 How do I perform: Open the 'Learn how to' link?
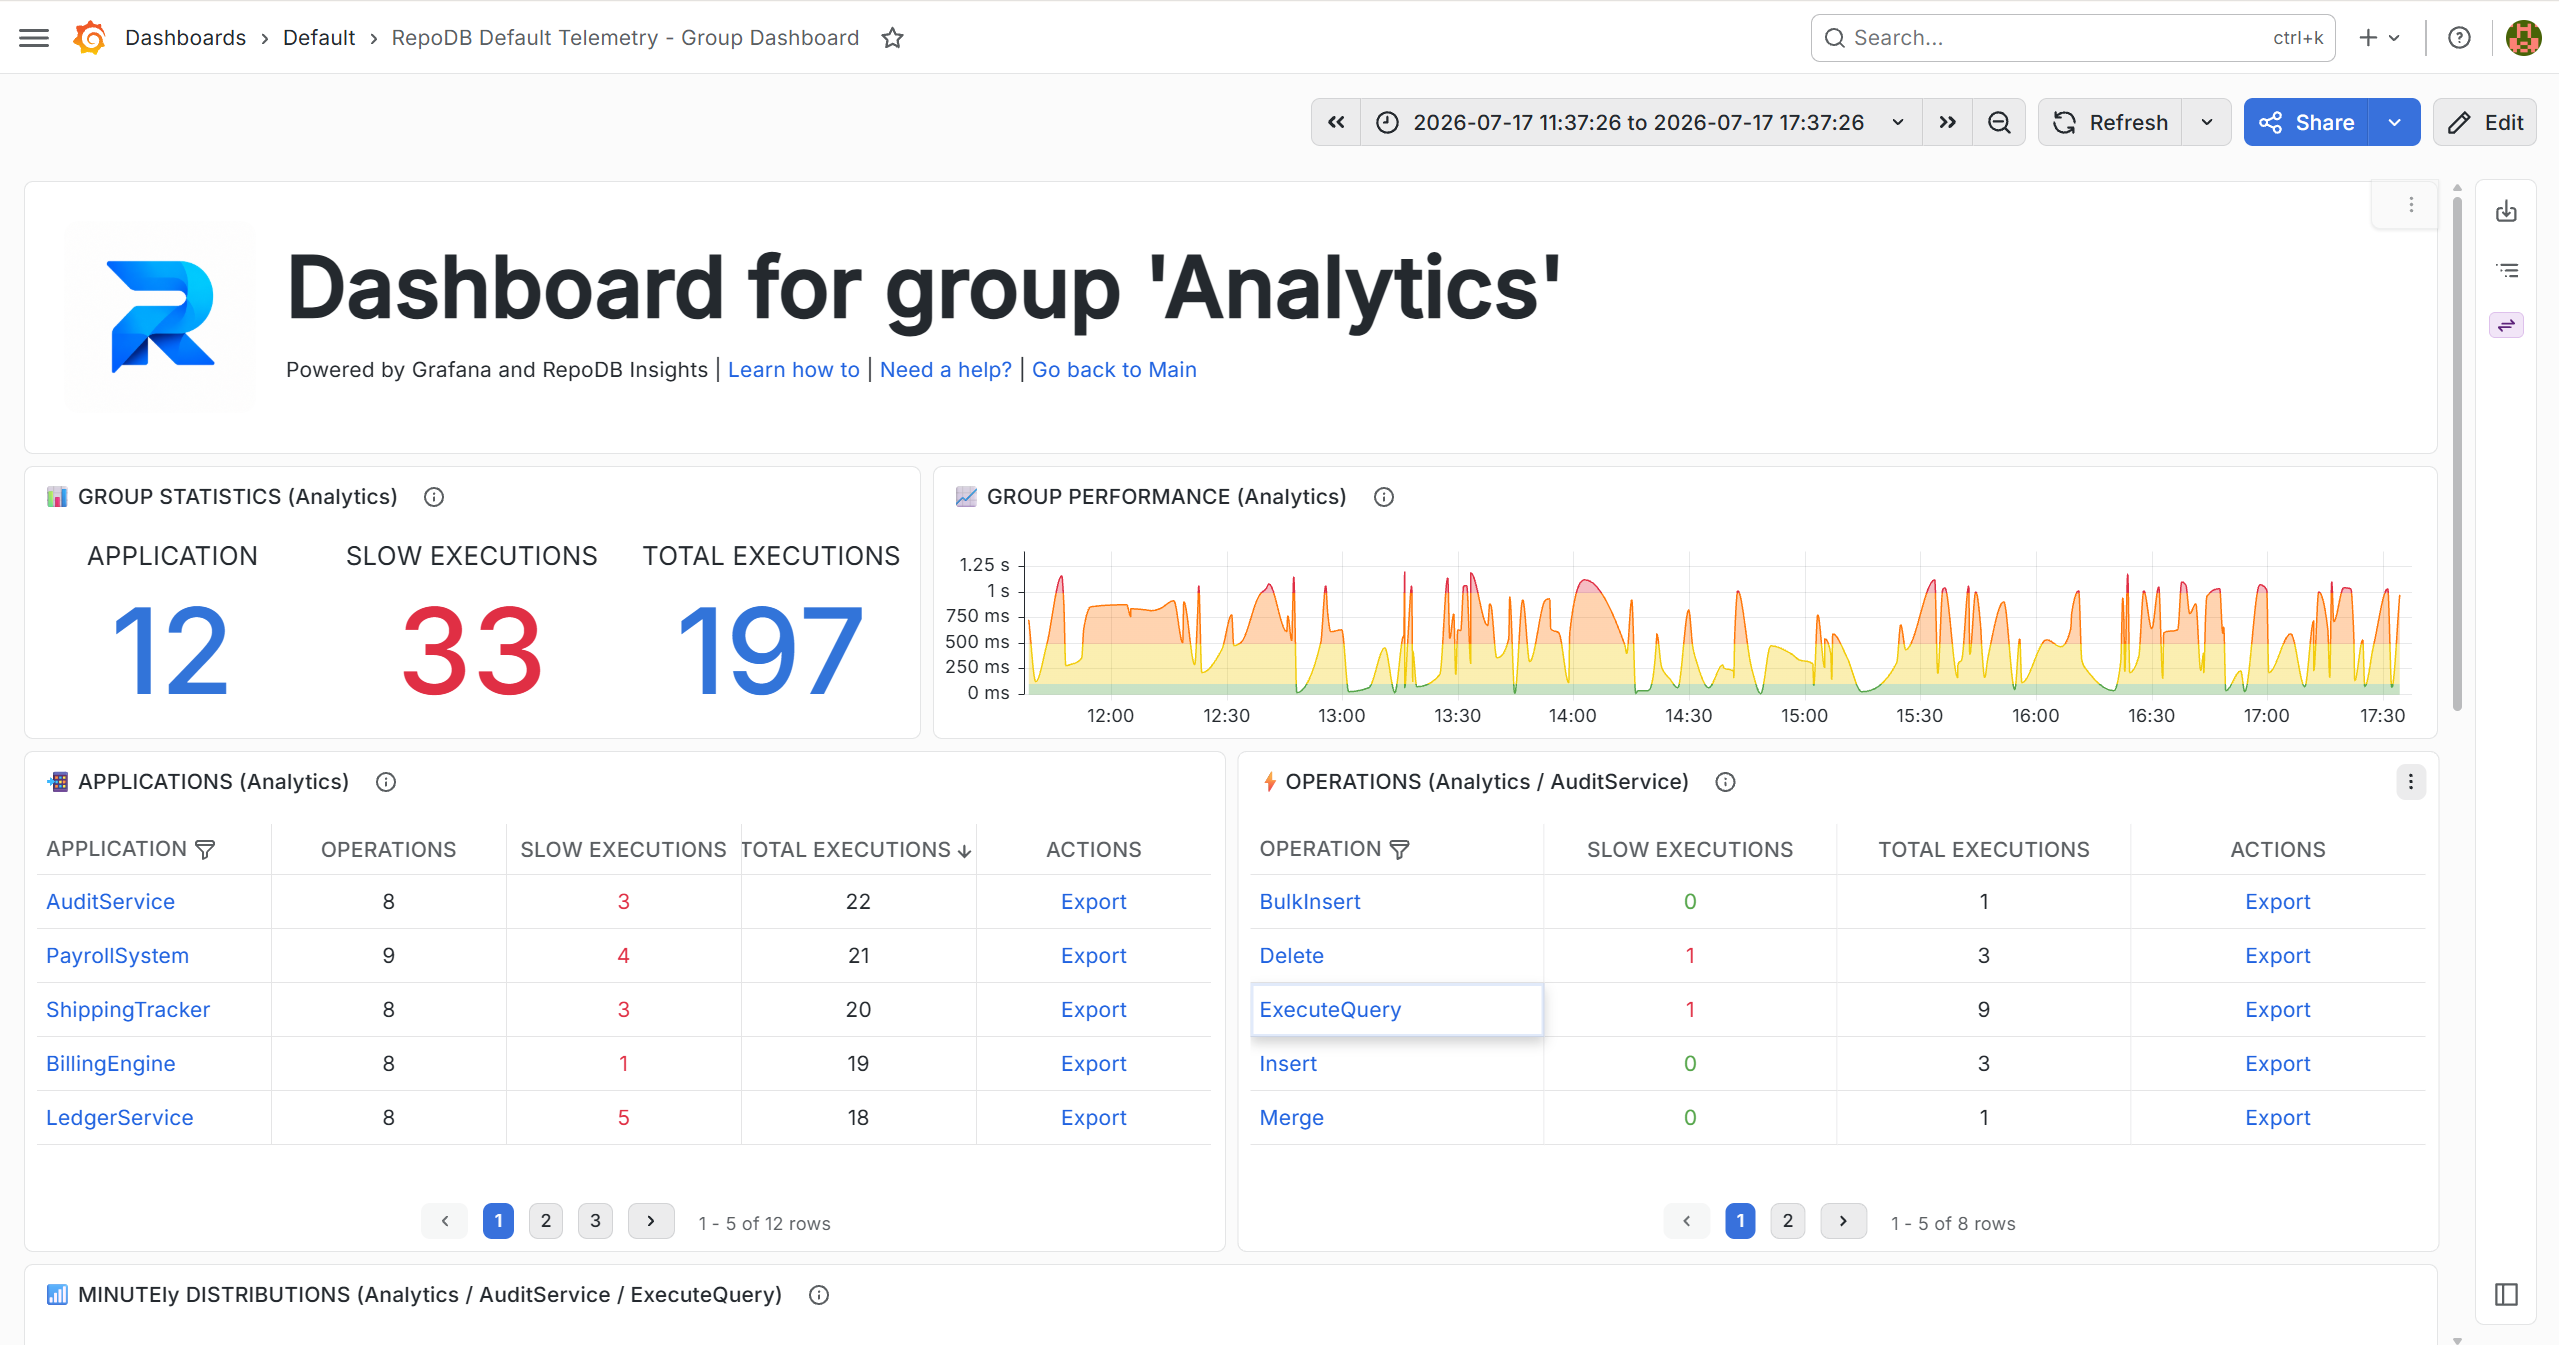(793, 370)
